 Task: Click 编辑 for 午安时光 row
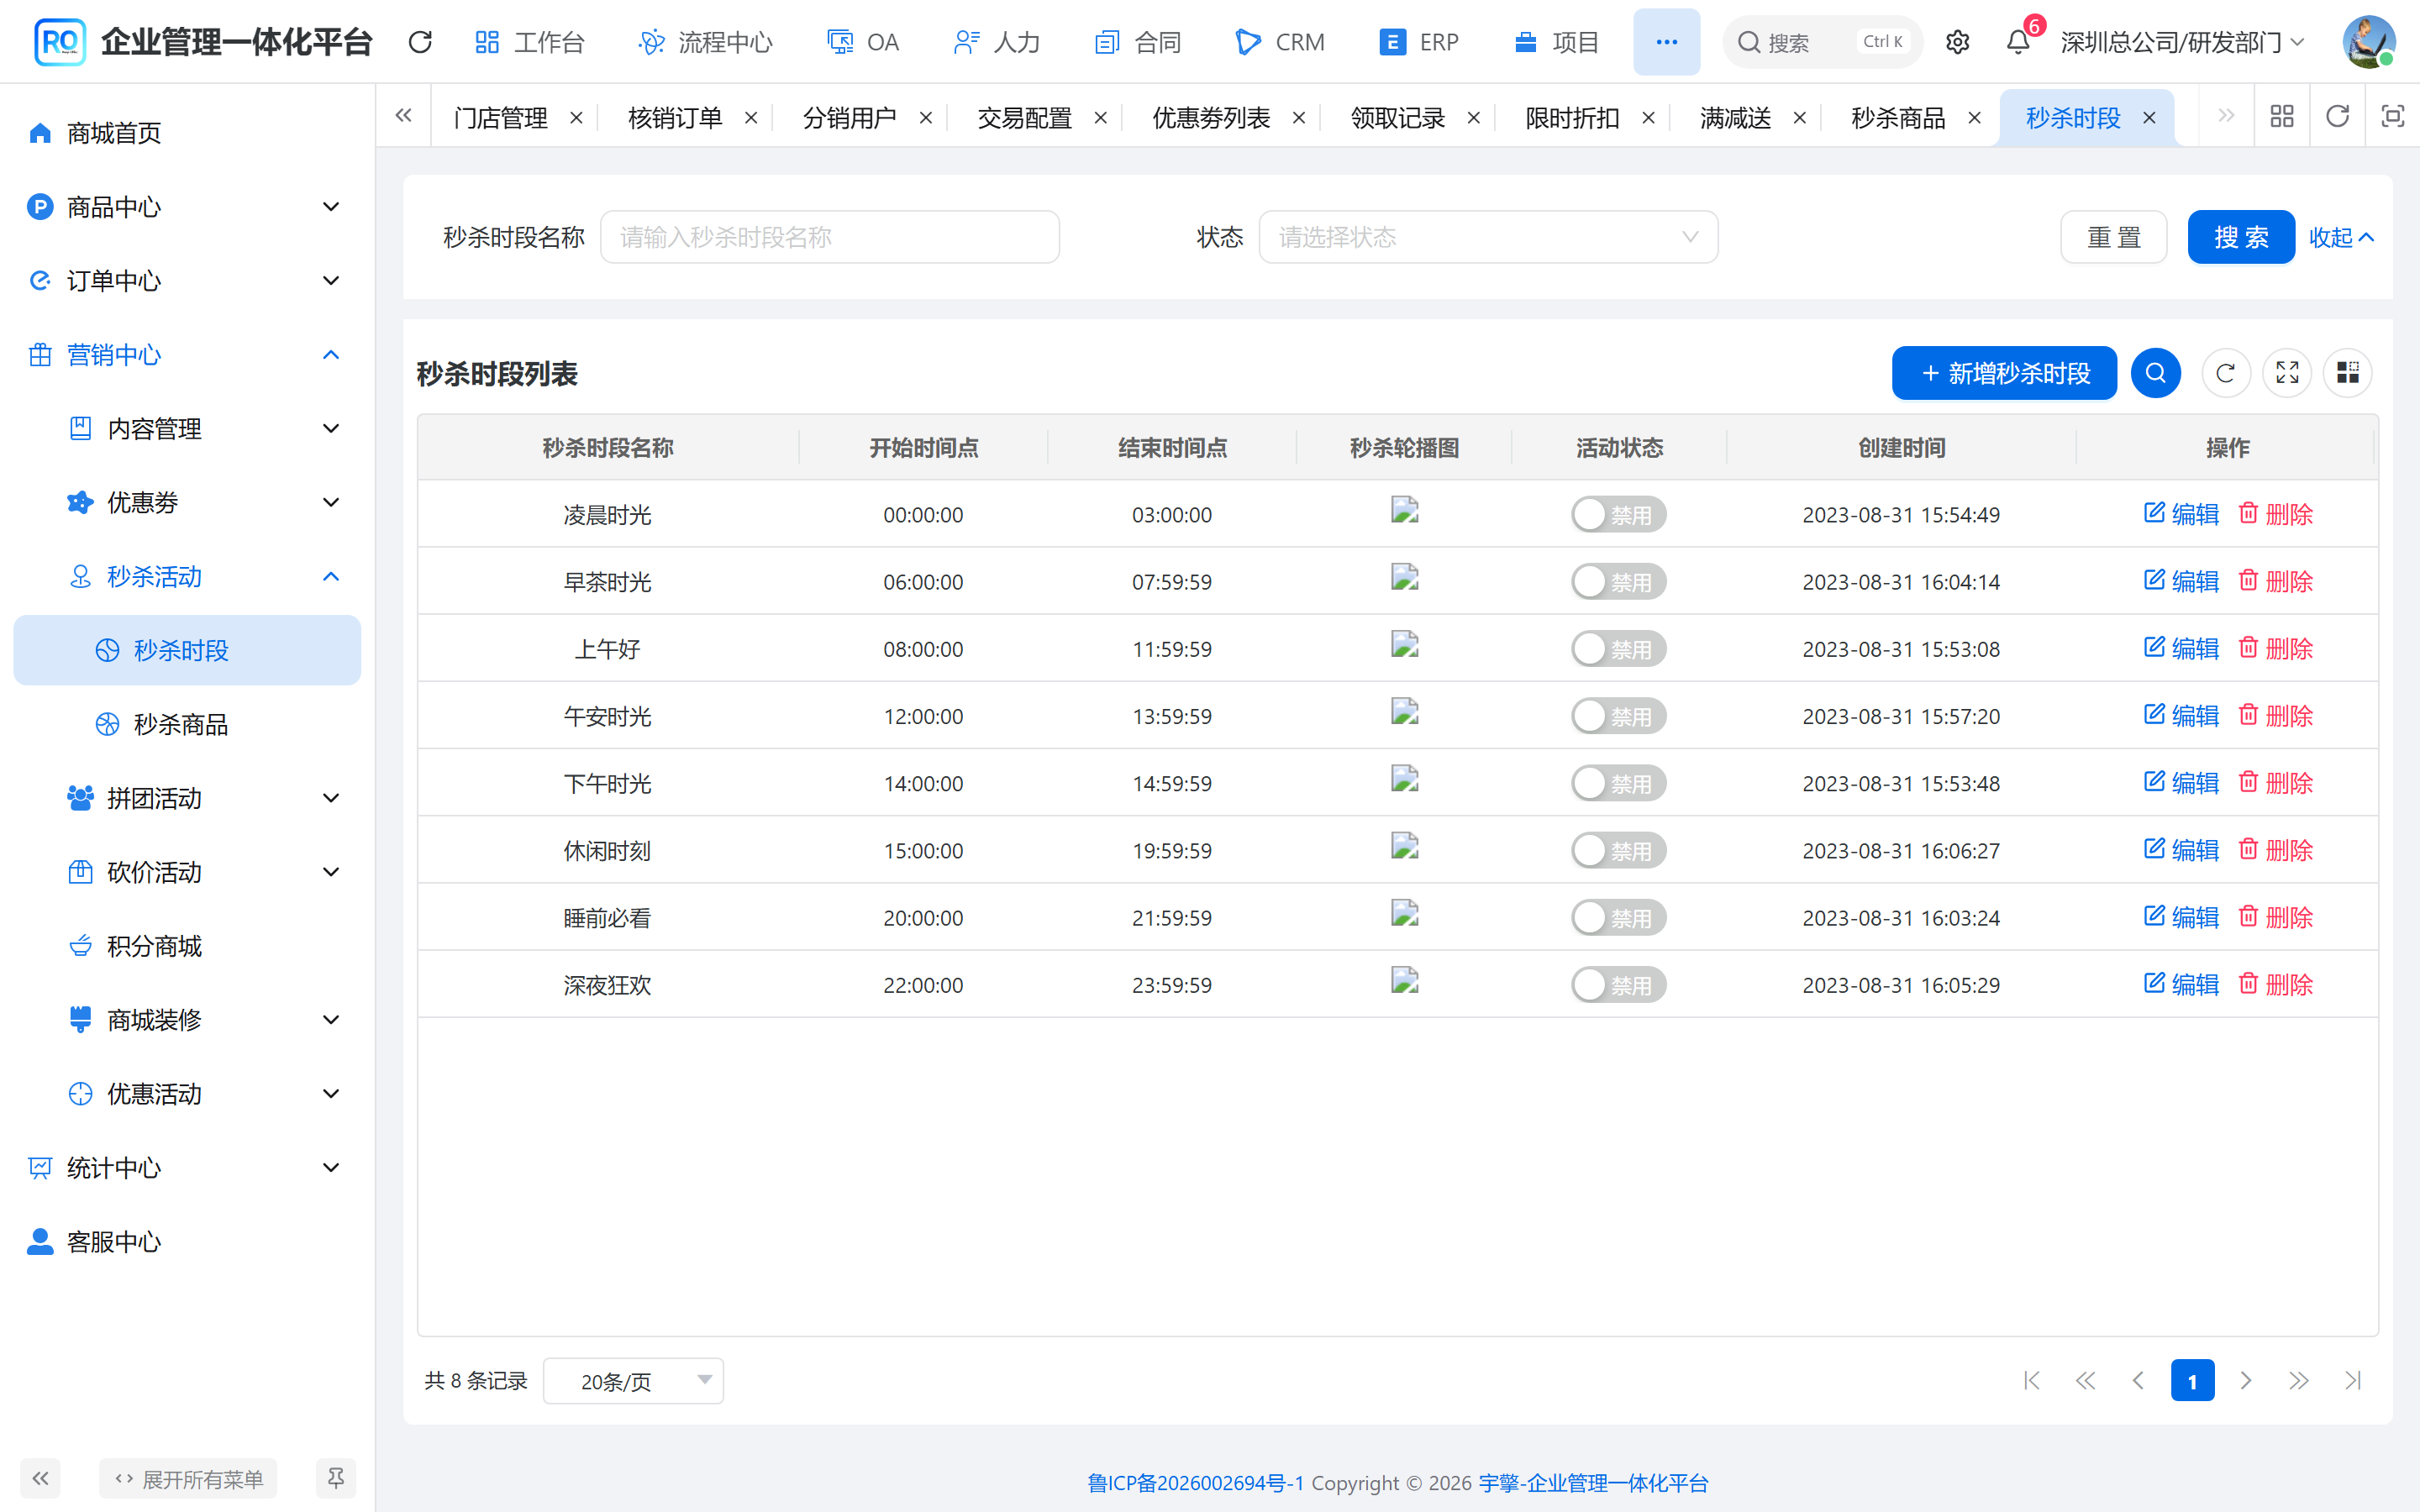(2181, 716)
